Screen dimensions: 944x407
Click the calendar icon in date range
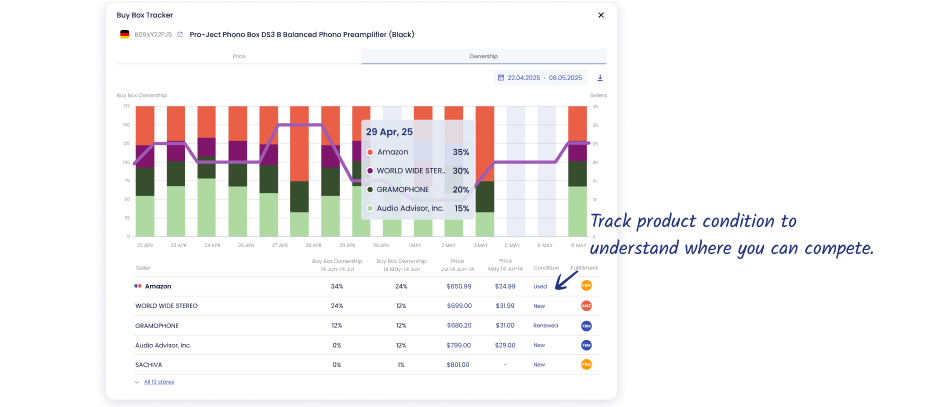pyautogui.click(x=501, y=78)
